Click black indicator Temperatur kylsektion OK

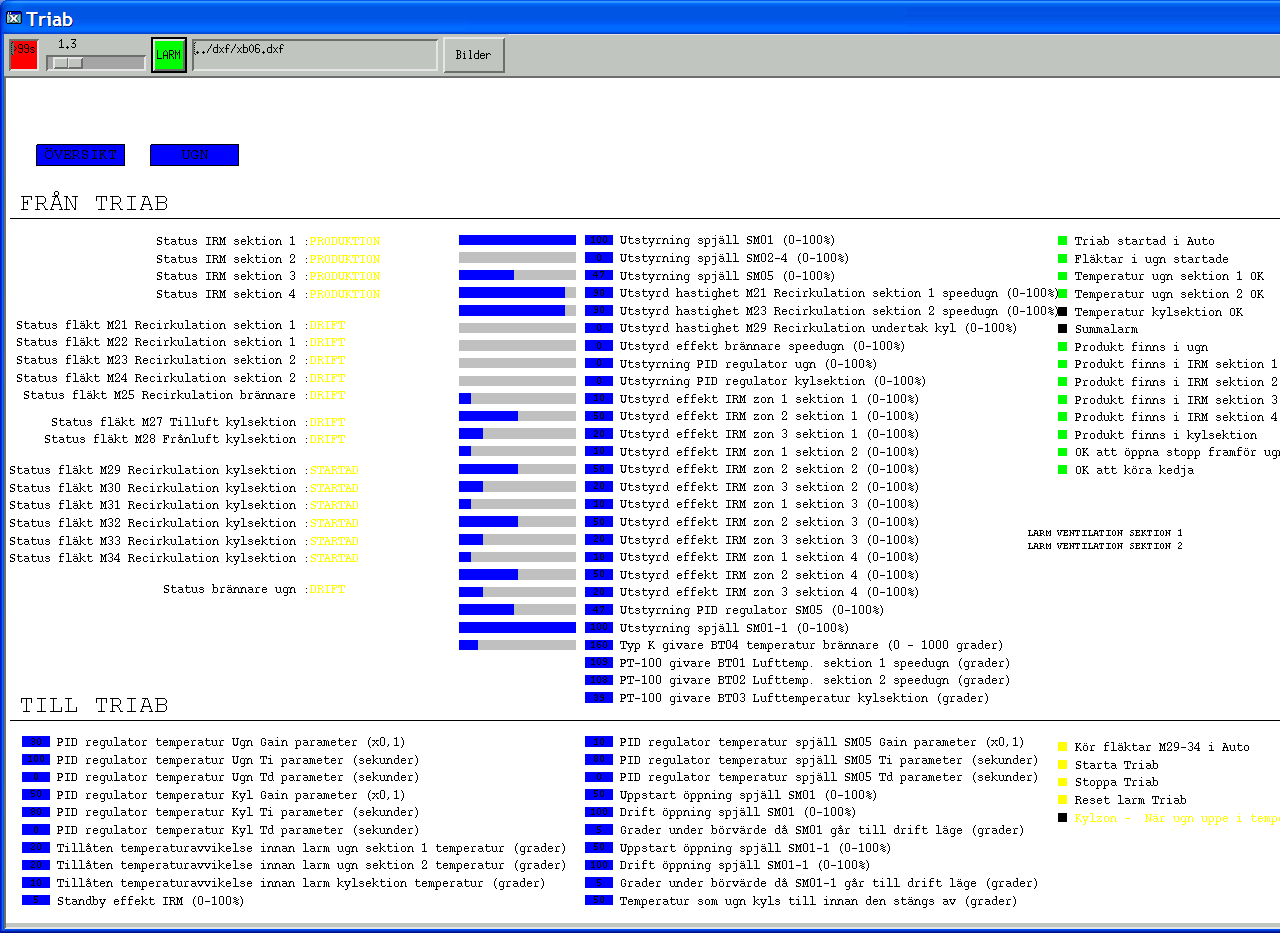pyautogui.click(x=1063, y=312)
